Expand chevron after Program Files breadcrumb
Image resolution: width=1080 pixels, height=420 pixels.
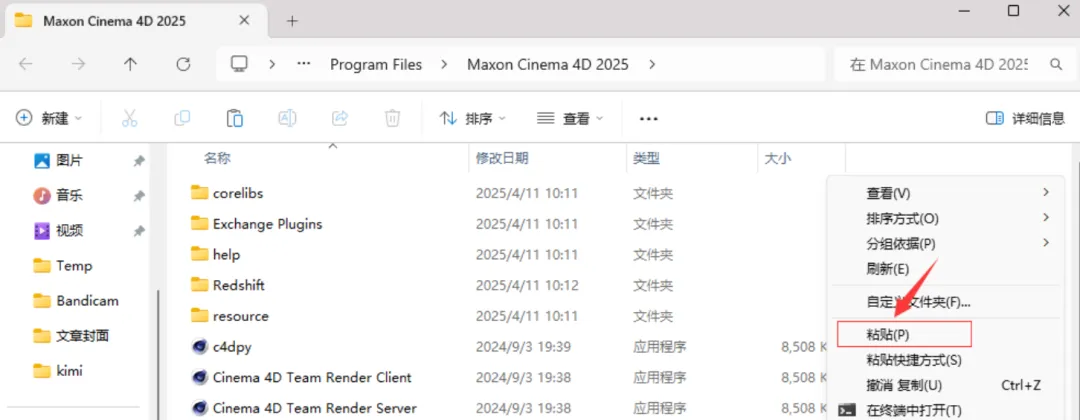tap(444, 64)
